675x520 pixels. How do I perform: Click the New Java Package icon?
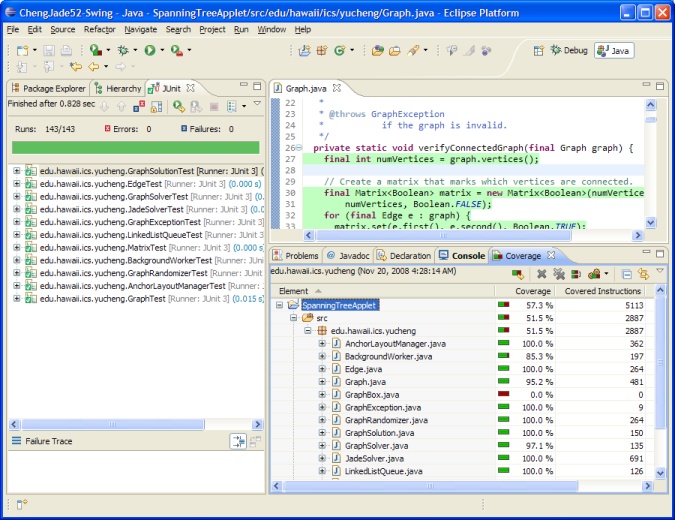click(322, 51)
